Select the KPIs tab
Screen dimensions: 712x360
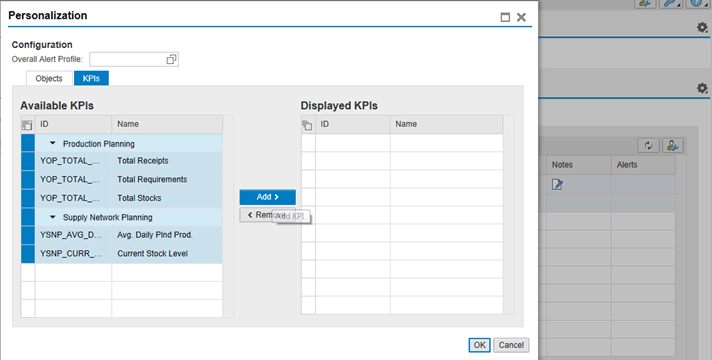(91, 78)
